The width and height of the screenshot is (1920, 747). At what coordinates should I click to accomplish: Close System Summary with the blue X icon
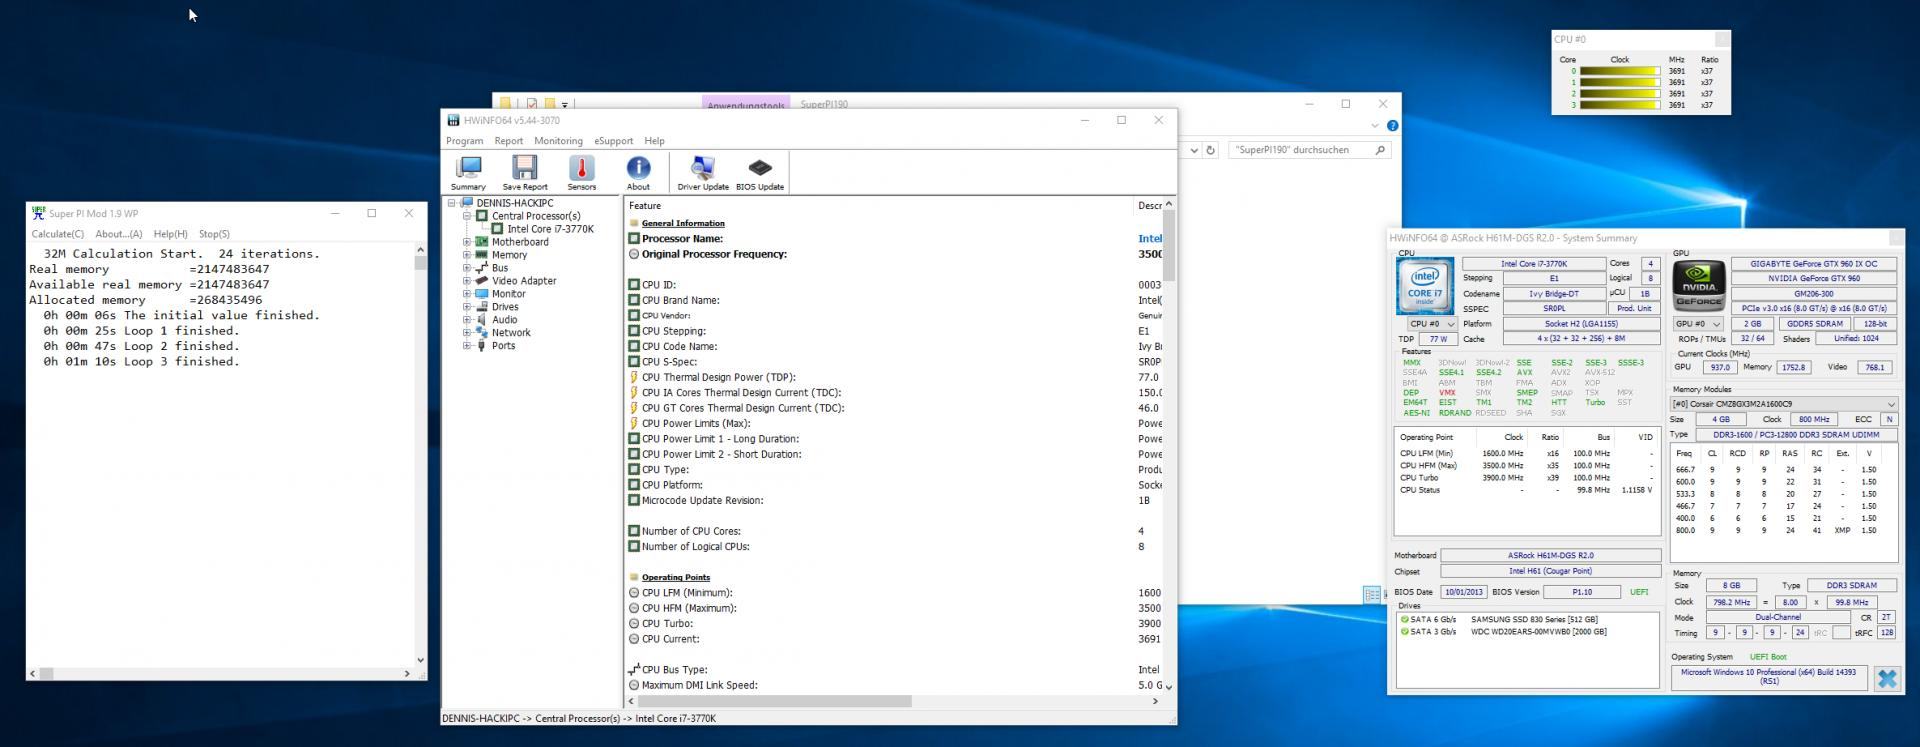point(1886,678)
